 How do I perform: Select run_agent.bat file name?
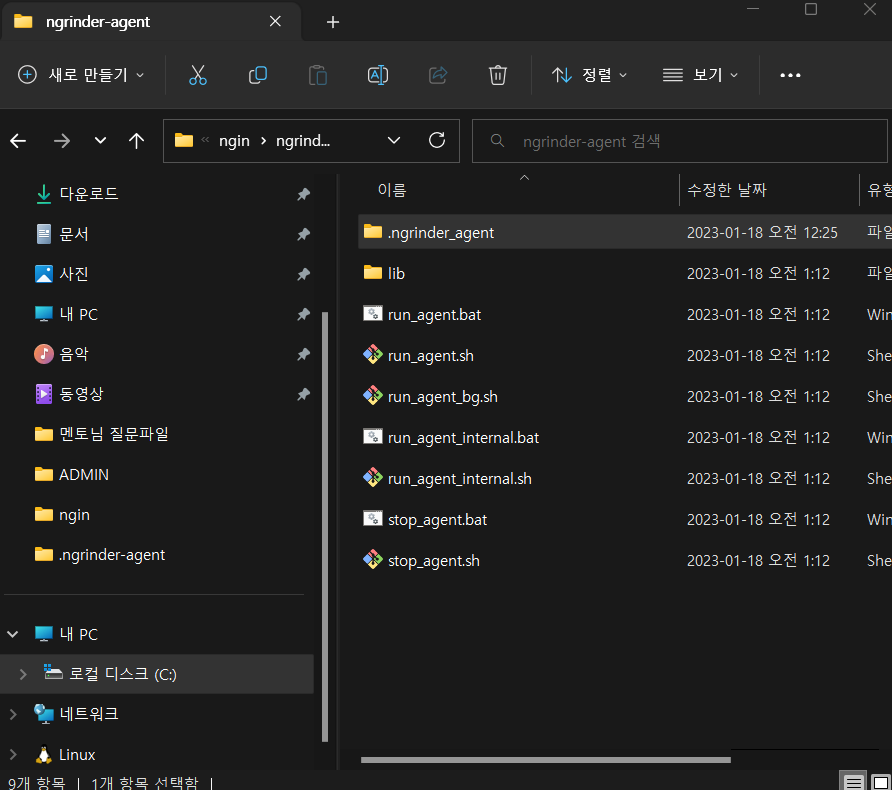(x=434, y=315)
